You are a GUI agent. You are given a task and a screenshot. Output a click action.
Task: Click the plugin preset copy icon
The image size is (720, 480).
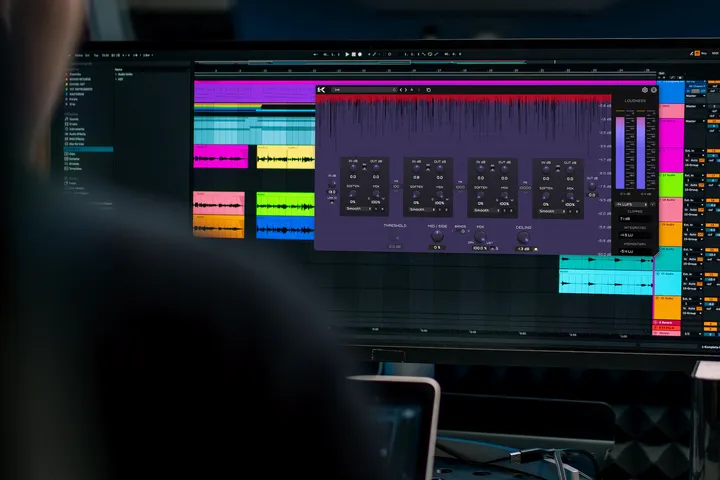click(x=428, y=90)
